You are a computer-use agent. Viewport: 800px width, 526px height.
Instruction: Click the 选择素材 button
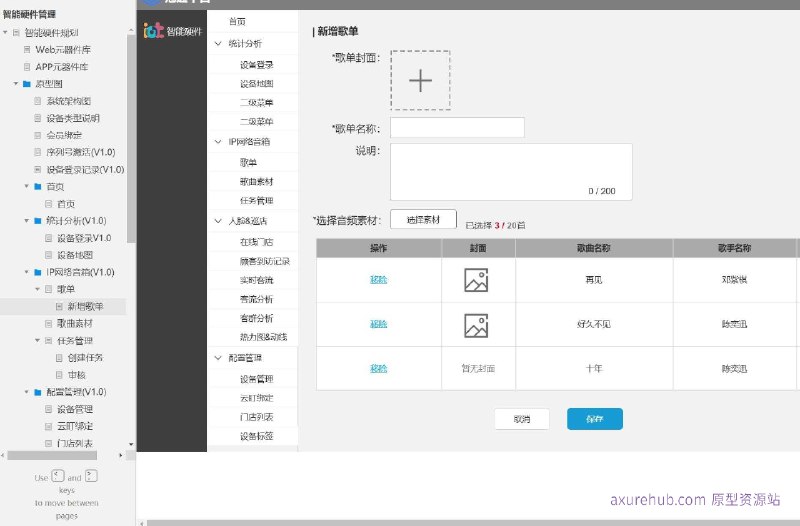[x=423, y=219]
